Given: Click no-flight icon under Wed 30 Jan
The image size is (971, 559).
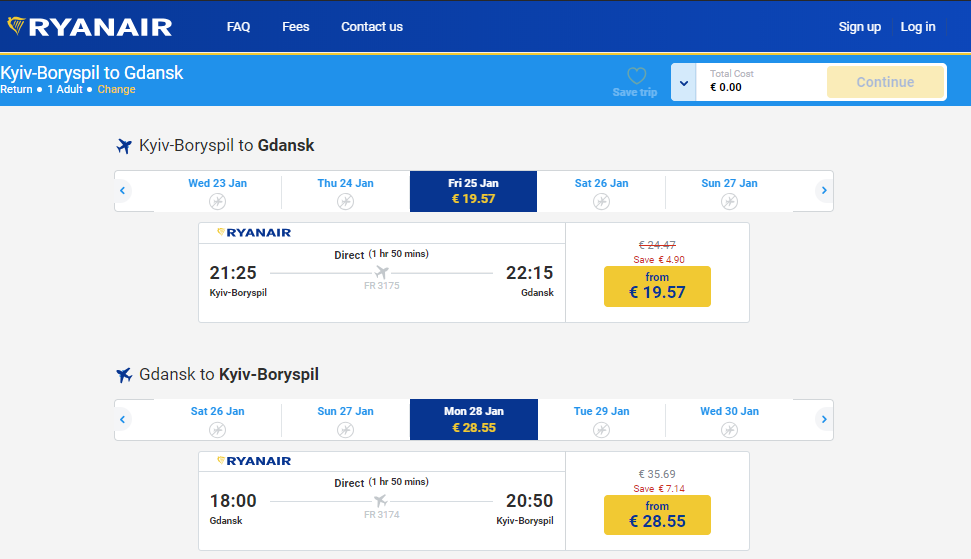Looking at the screenshot, I should 729,429.
